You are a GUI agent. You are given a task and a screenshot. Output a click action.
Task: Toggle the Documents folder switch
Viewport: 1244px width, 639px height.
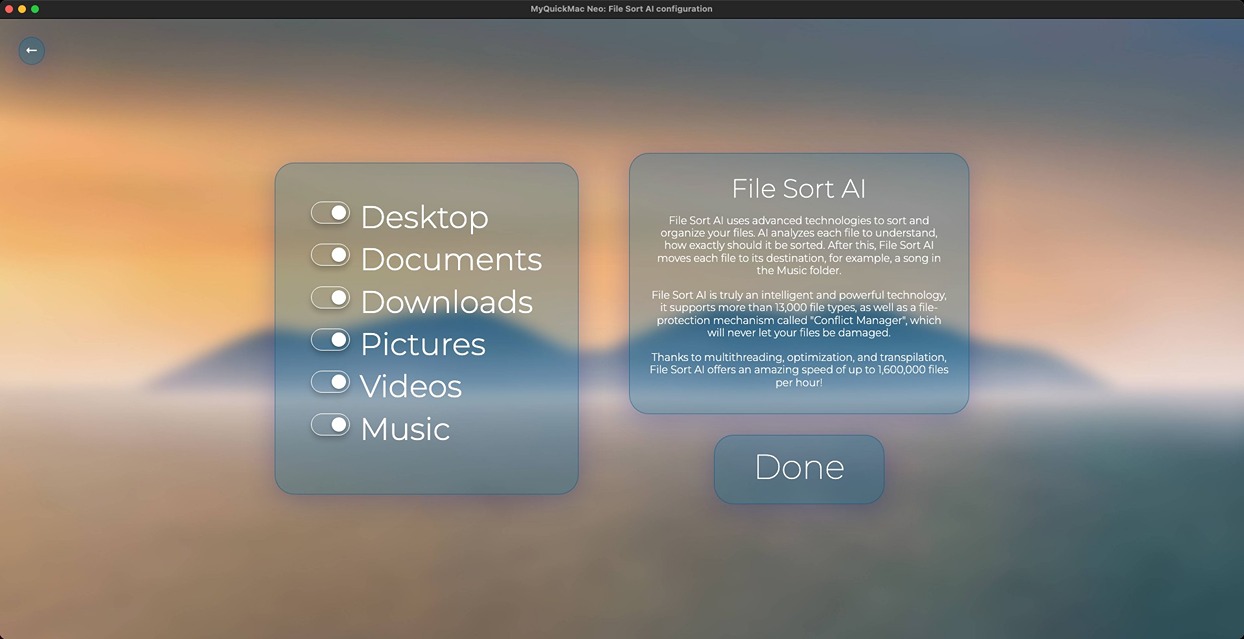tap(330, 255)
